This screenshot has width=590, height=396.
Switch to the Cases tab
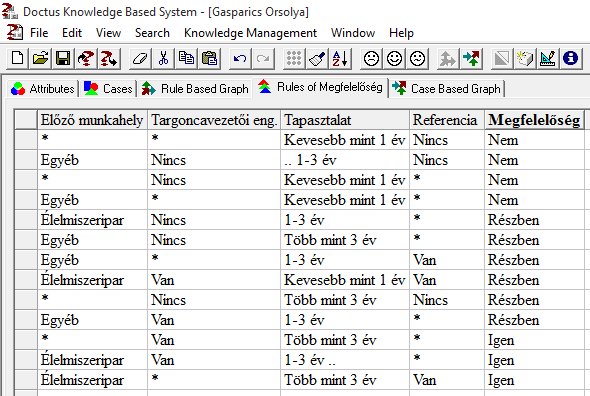pos(108,89)
